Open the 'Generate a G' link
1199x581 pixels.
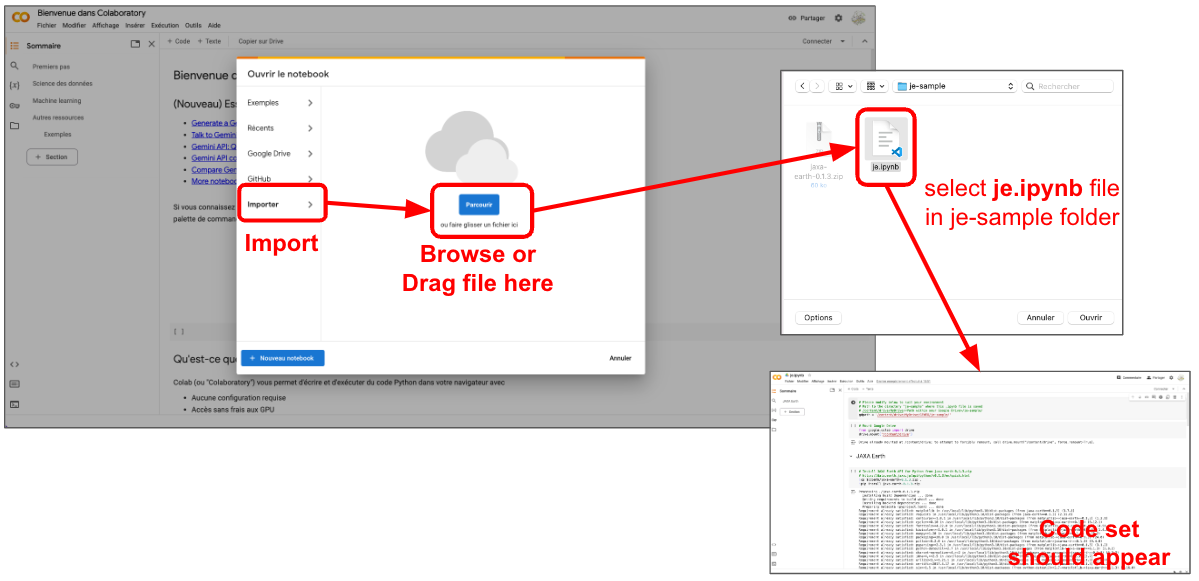[214, 122]
